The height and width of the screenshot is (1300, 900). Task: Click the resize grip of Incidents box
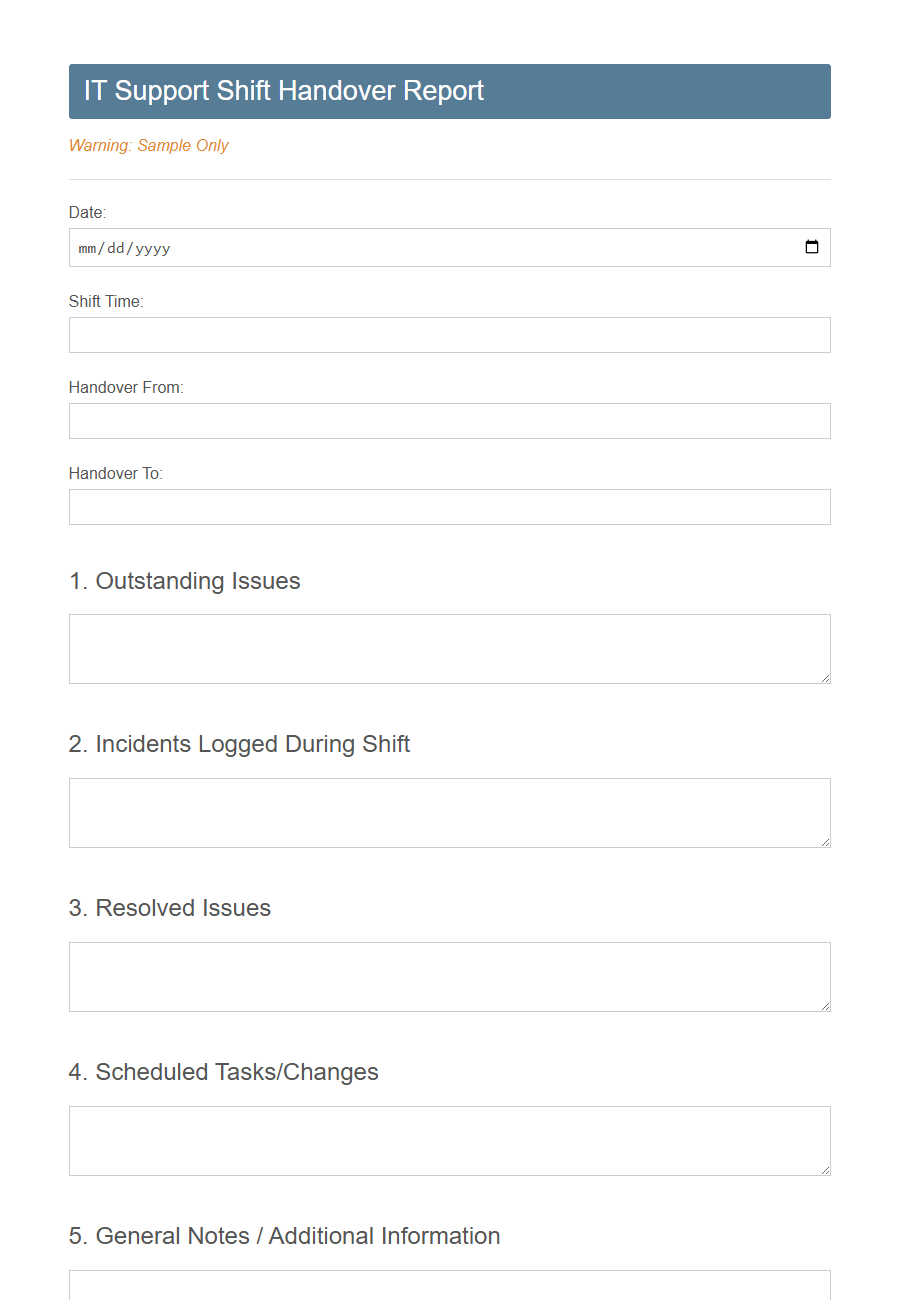pyautogui.click(x=825, y=843)
